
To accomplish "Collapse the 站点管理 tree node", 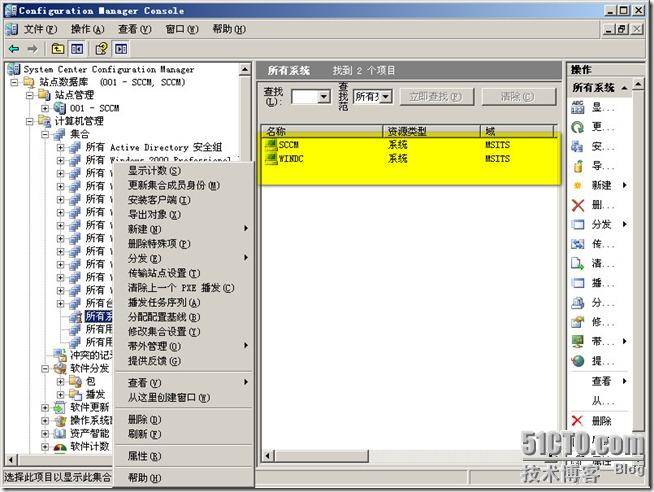I will click(x=30, y=95).
